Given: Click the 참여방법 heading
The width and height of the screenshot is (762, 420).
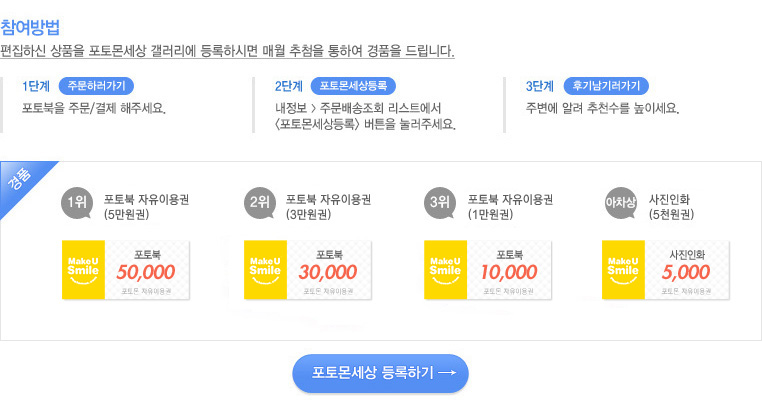Looking at the screenshot, I should tap(30, 27).
